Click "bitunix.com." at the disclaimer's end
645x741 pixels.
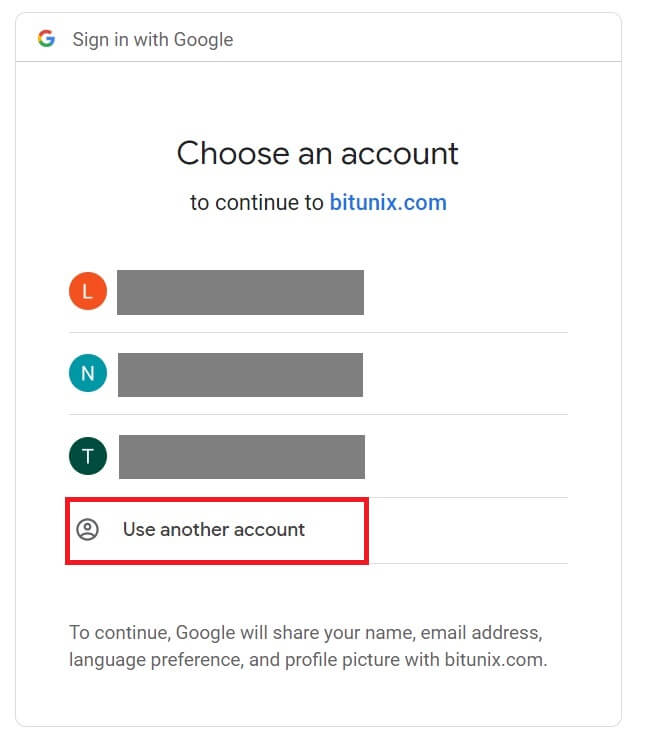click(x=497, y=660)
